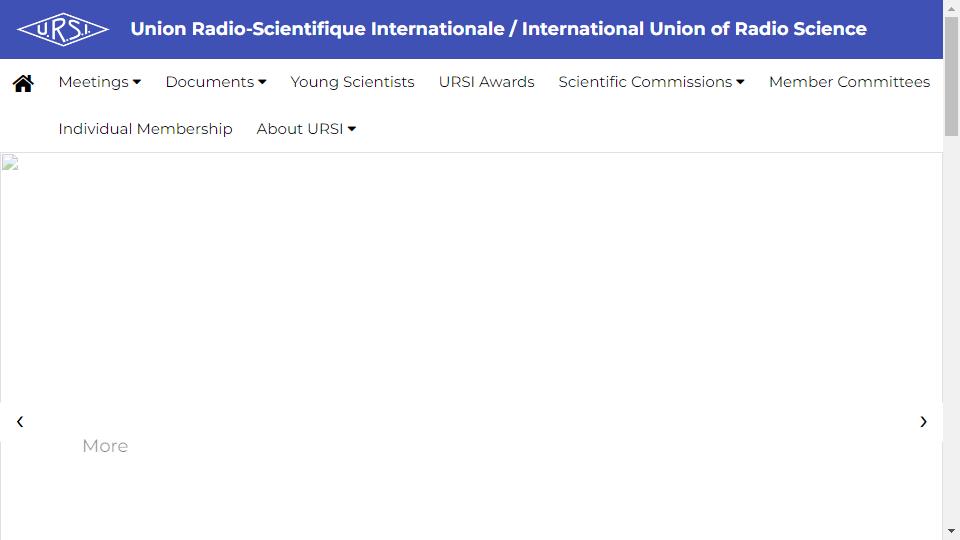Advance to next carousel slide arrow
960x540 pixels.
click(x=923, y=421)
